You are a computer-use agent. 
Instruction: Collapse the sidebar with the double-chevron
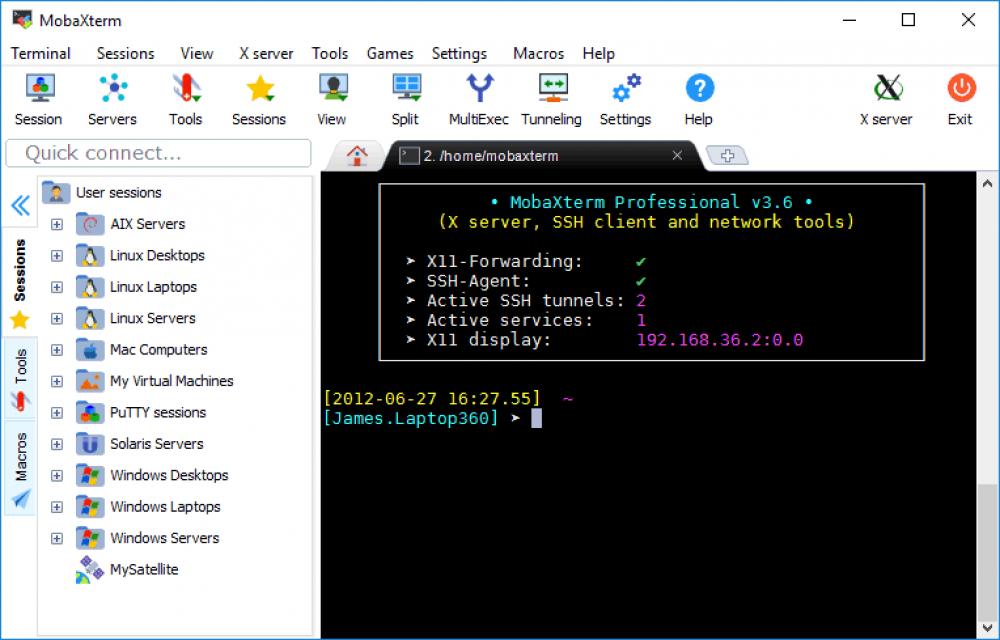20,204
